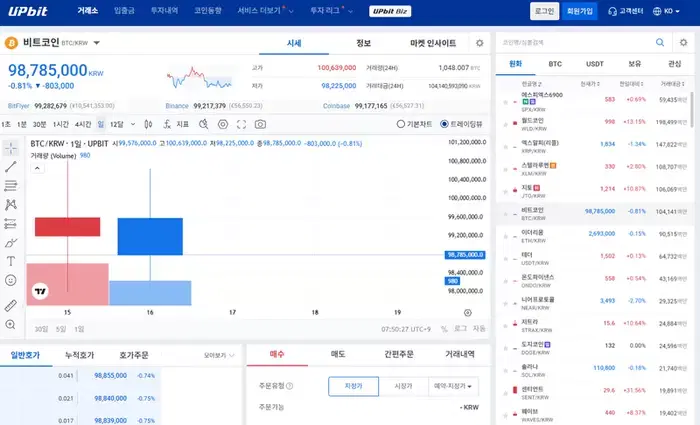Screen dimensions: 700x425
Task: Click the Upbit logo
Action: click(28, 11)
